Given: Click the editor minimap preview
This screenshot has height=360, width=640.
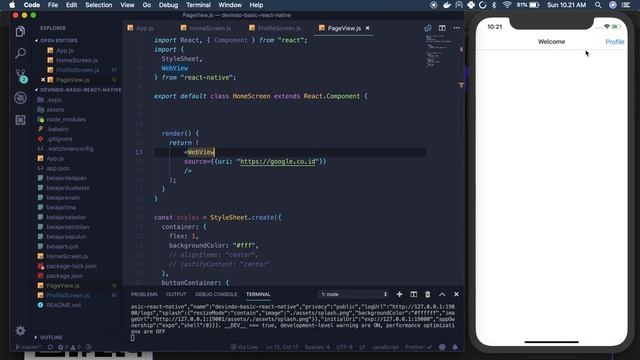Looking at the screenshot, I should pyautogui.click(x=439, y=51).
